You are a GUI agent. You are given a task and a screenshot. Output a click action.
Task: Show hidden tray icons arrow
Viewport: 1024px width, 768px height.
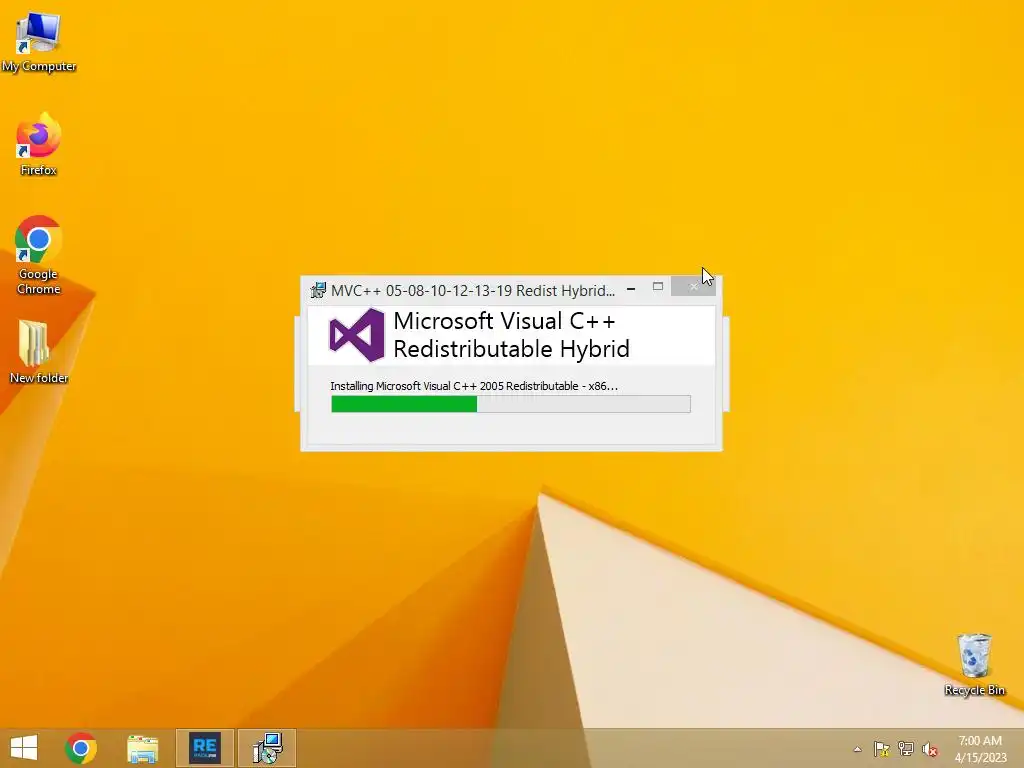(857, 749)
